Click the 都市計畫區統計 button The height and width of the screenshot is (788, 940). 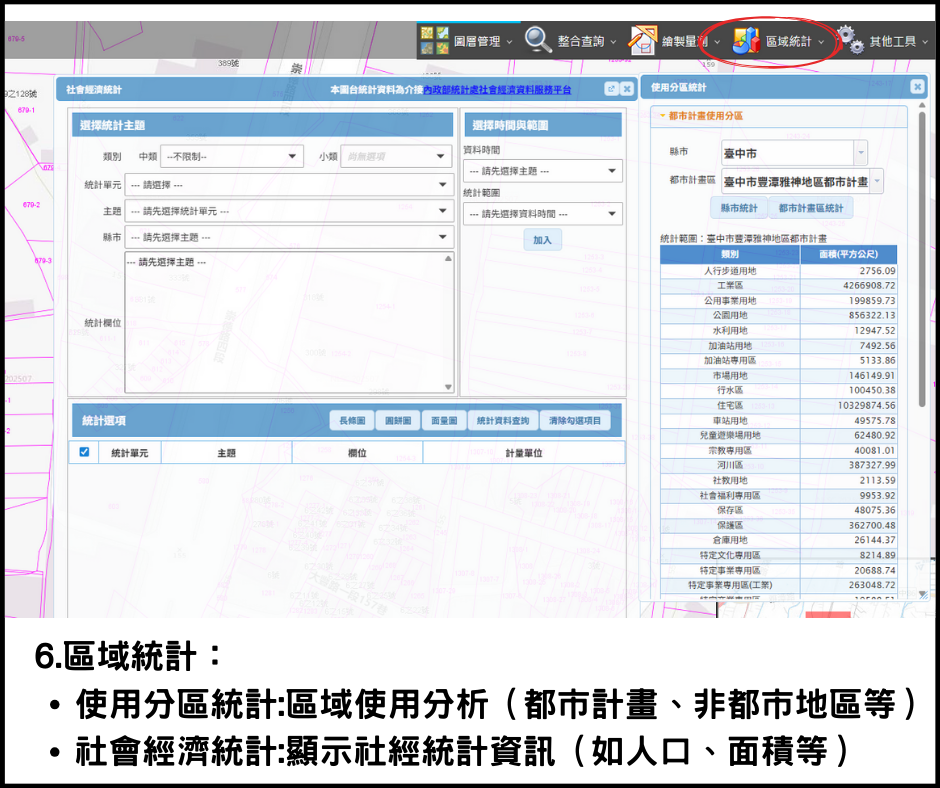tap(810, 209)
